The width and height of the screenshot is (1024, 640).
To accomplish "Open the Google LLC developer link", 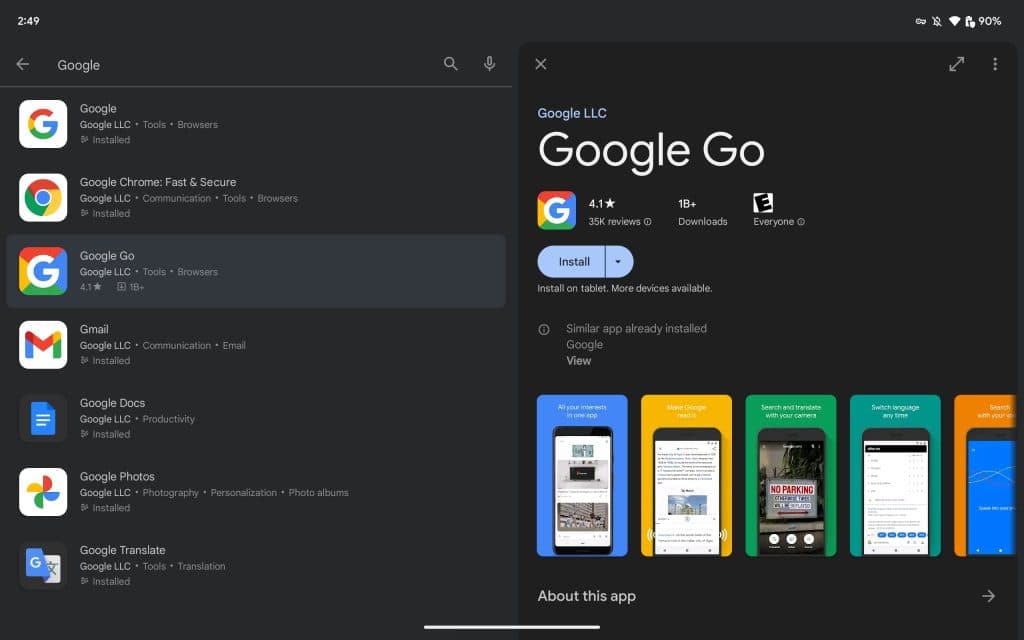I will pos(571,113).
